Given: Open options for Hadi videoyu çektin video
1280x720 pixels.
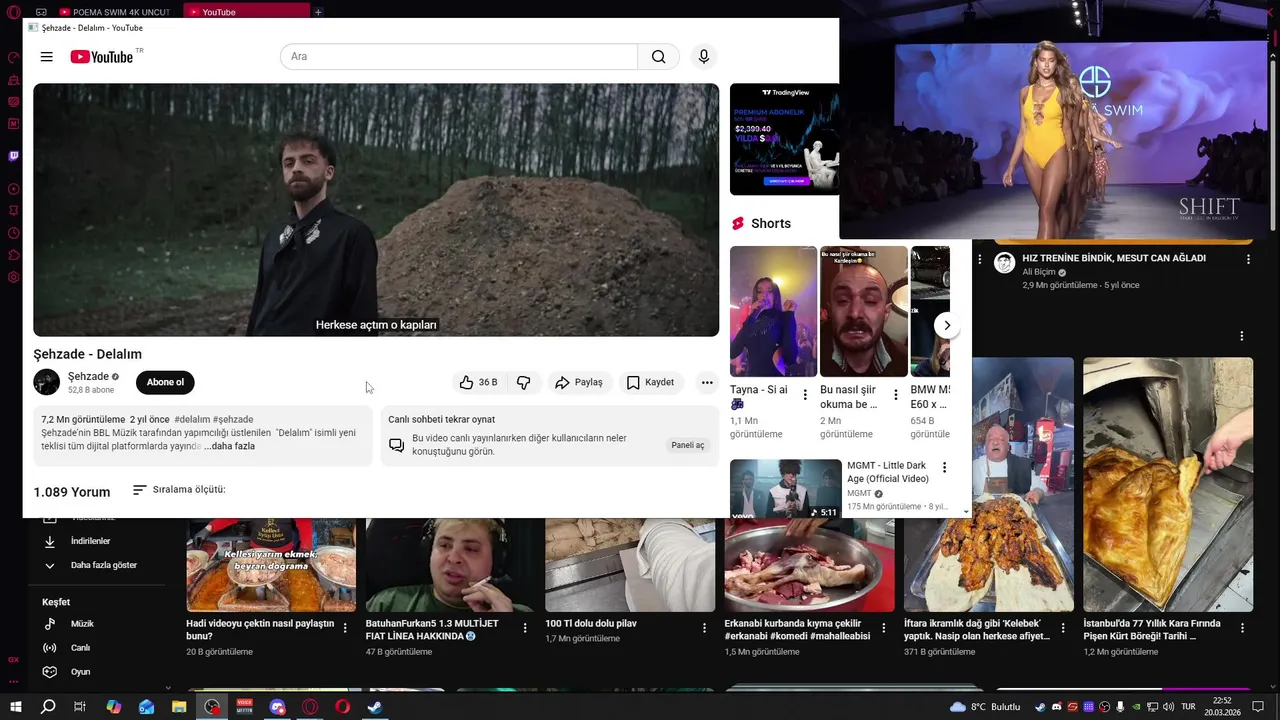Looking at the screenshot, I should 345,628.
